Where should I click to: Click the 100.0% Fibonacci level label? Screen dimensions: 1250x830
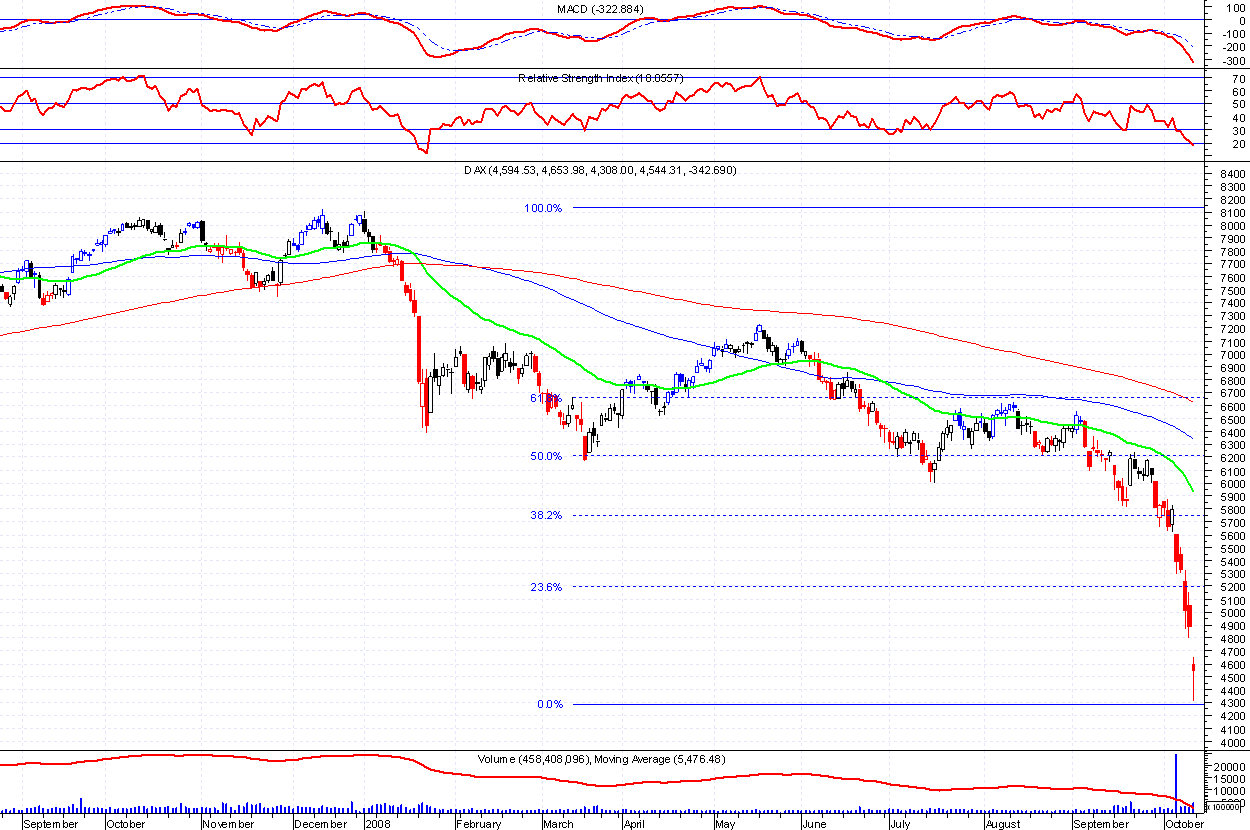pos(544,209)
